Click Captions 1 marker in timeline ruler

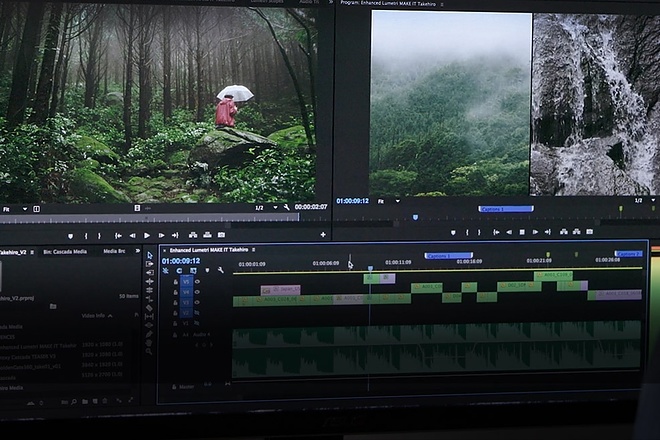click(449, 255)
